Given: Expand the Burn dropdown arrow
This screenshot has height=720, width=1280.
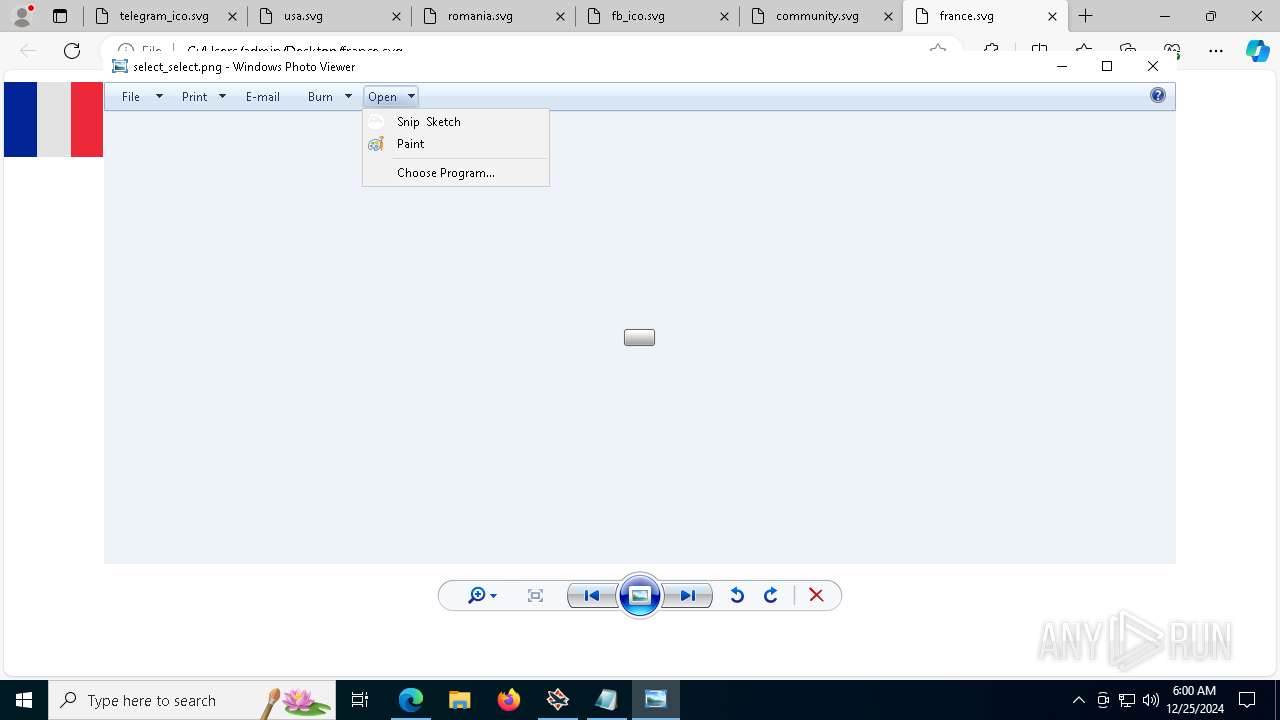Looking at the screenshot, I should point(348,97).
